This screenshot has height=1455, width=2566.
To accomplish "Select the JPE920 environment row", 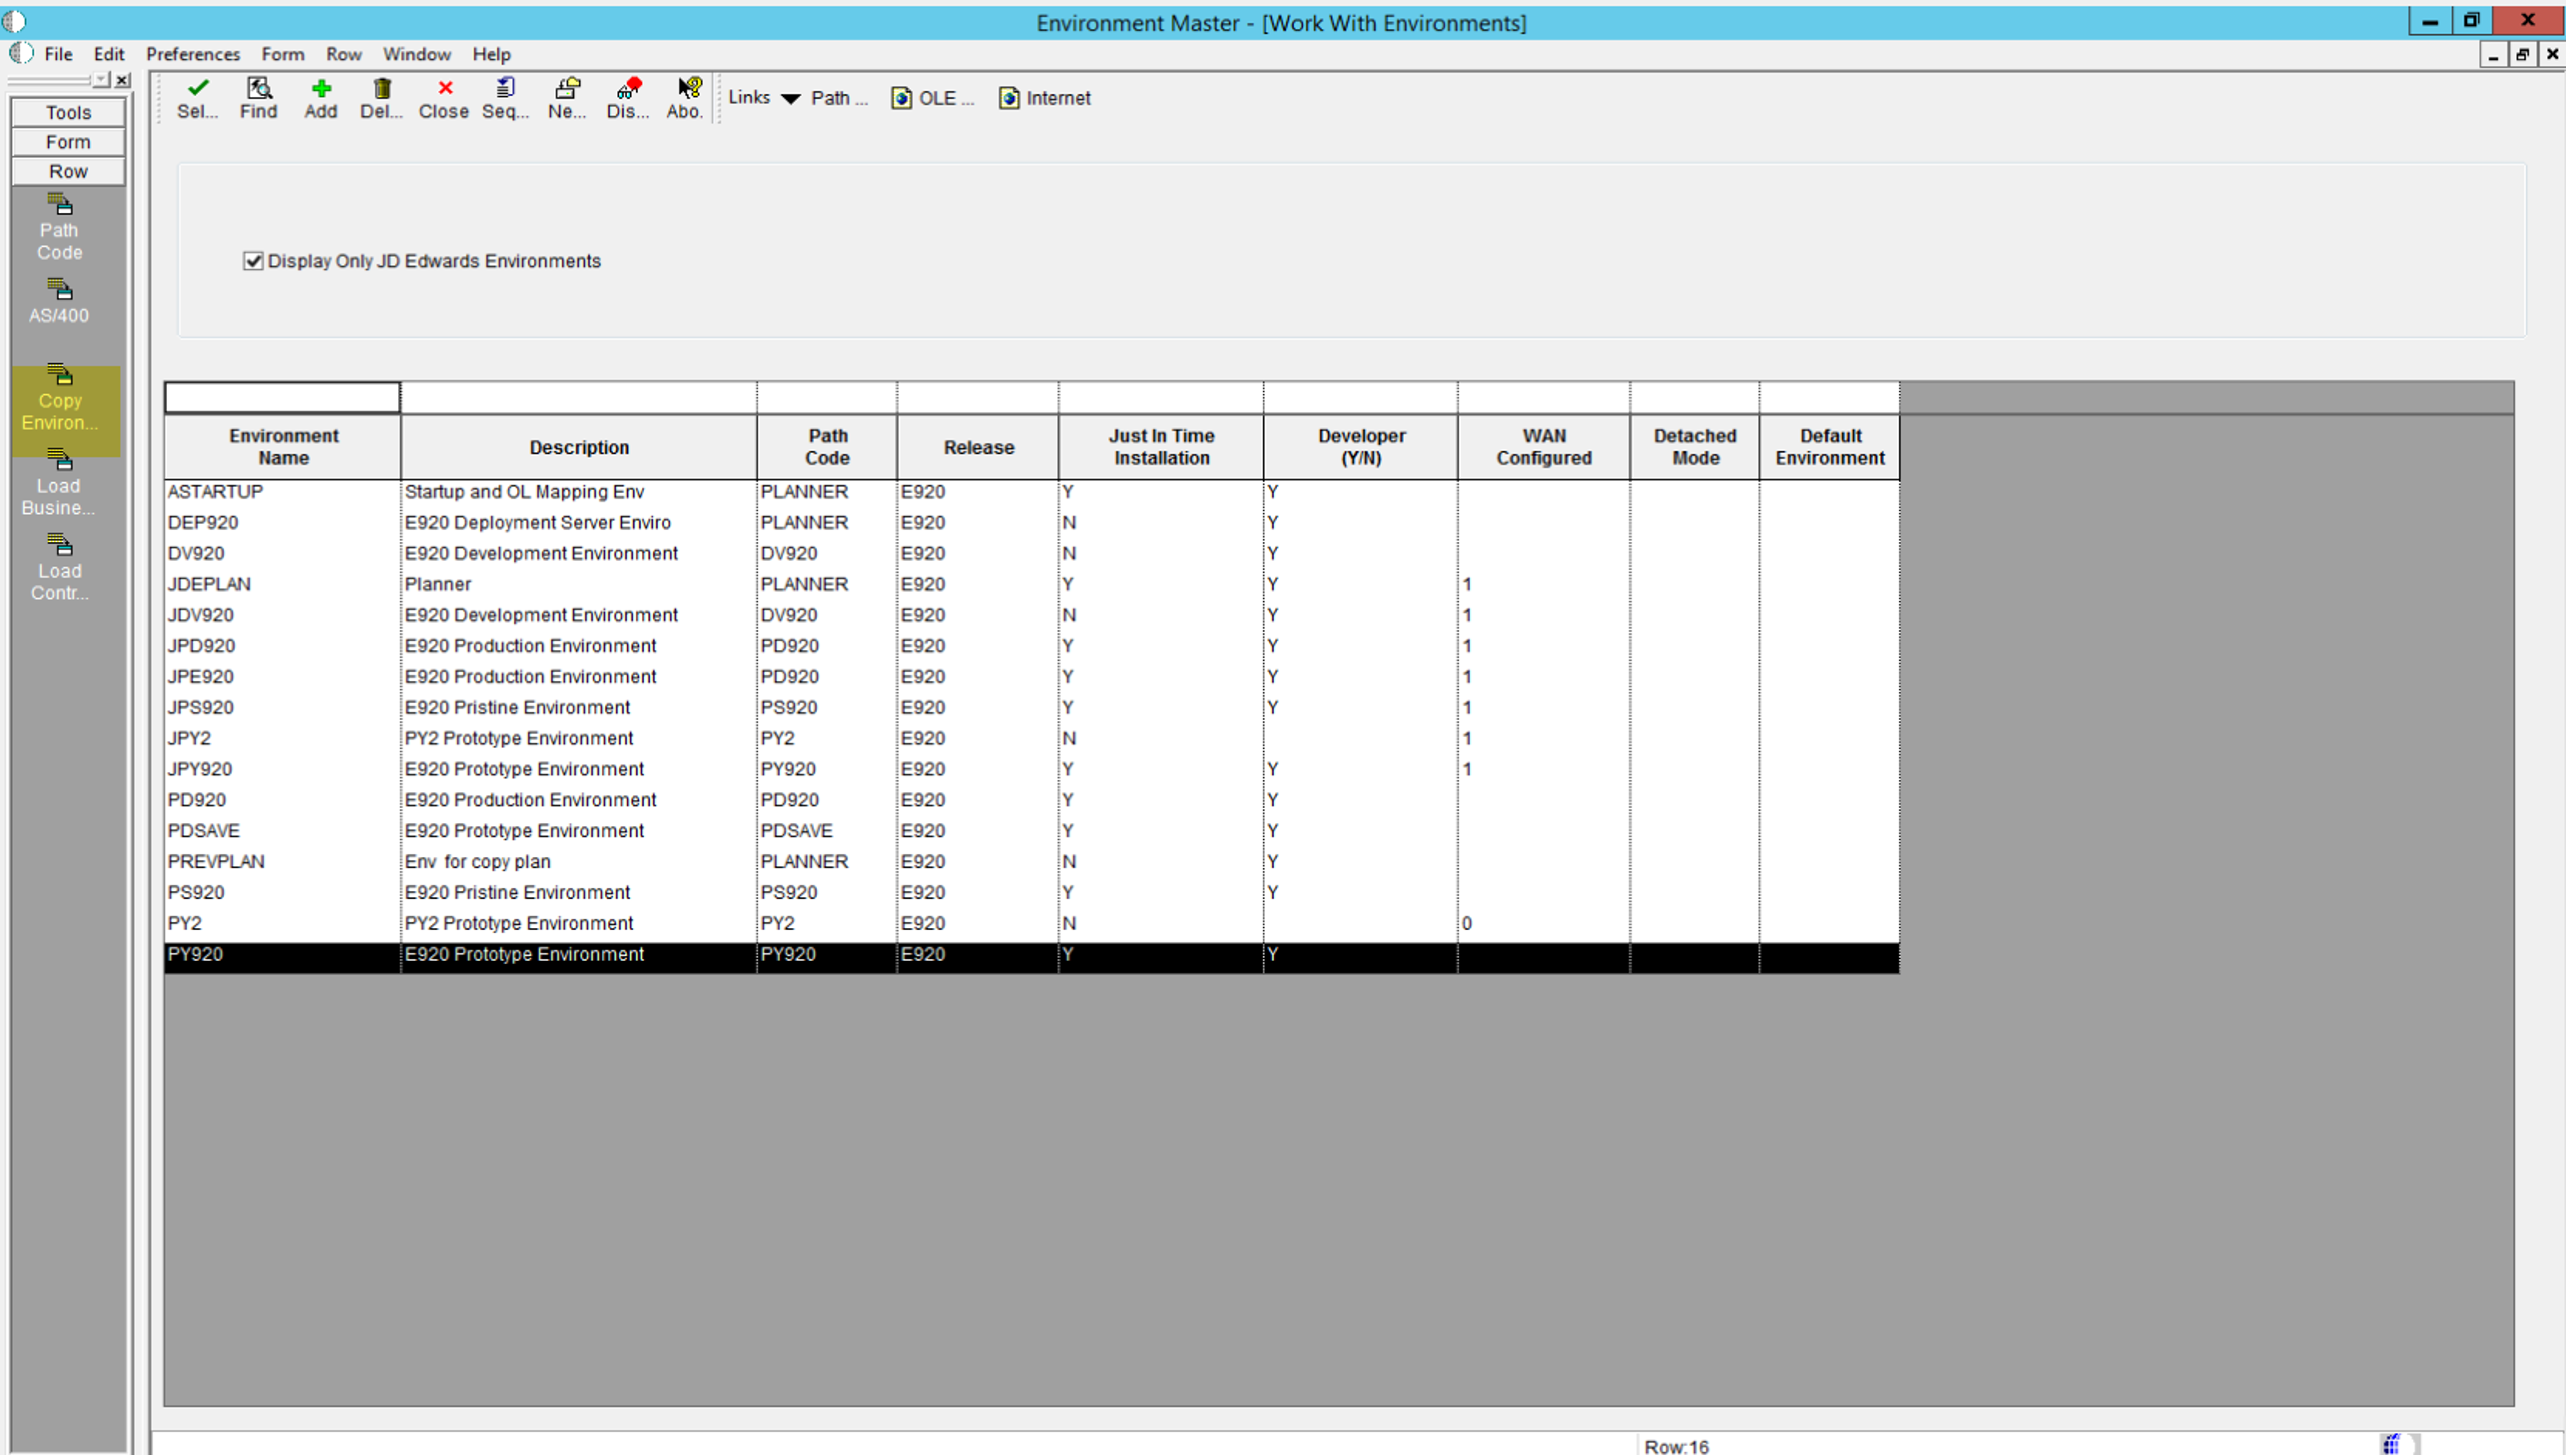I will click(x=1032, y=677).
